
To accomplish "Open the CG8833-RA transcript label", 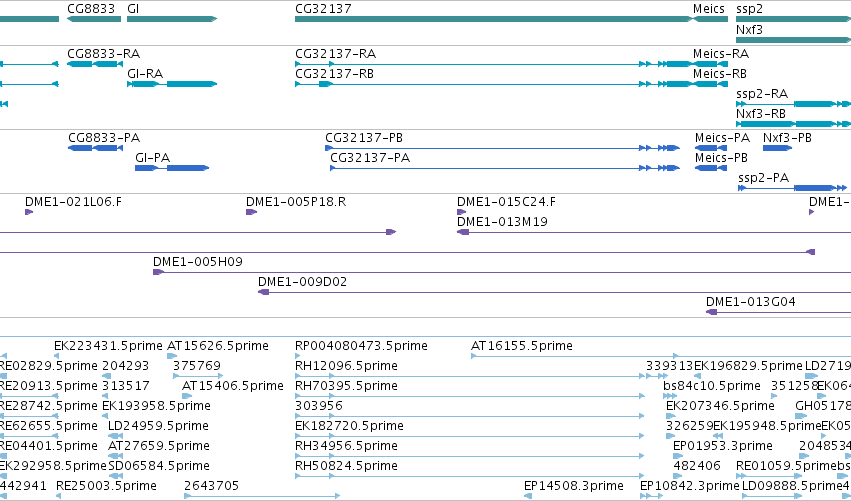I will click(x=103, y=54).
